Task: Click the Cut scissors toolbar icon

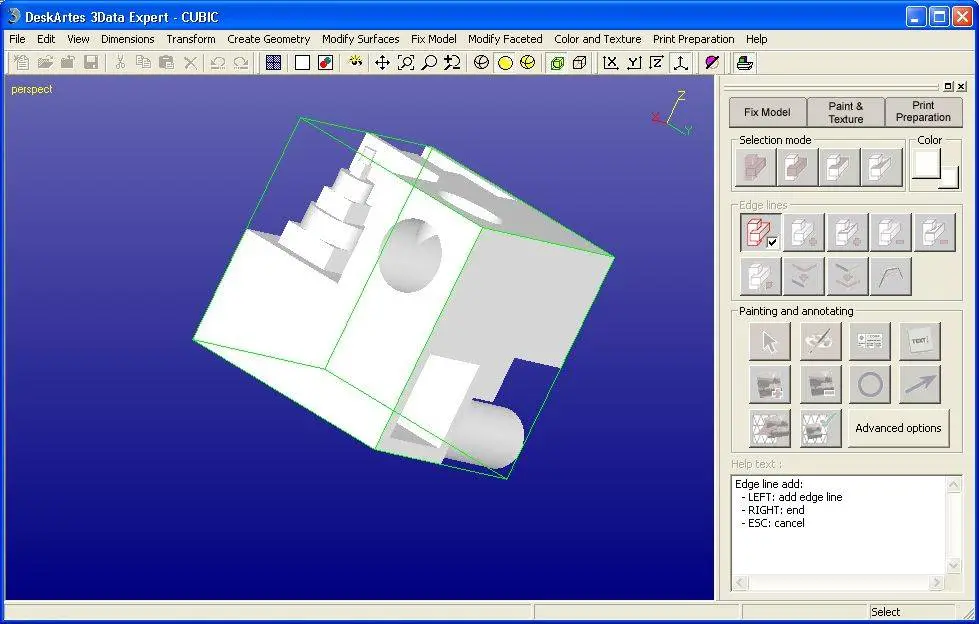Action: coord(120,62)
